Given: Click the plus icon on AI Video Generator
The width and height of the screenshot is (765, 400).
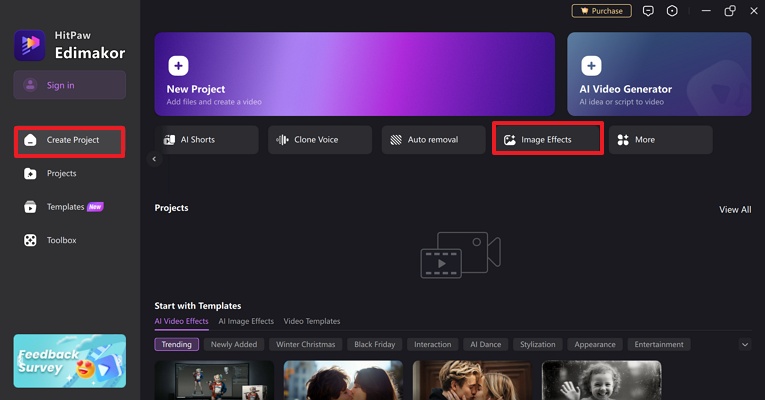Looking at the screenshot, I should point(591,66).
